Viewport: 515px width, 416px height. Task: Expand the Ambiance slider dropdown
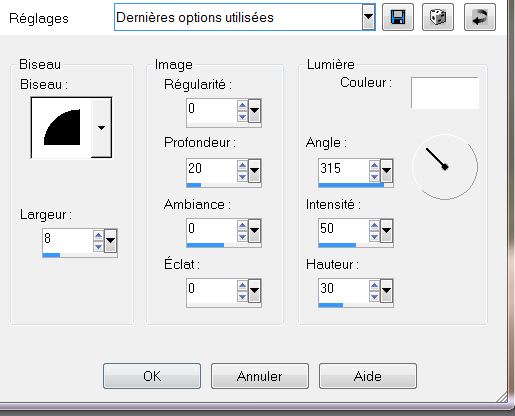point(254,230)
